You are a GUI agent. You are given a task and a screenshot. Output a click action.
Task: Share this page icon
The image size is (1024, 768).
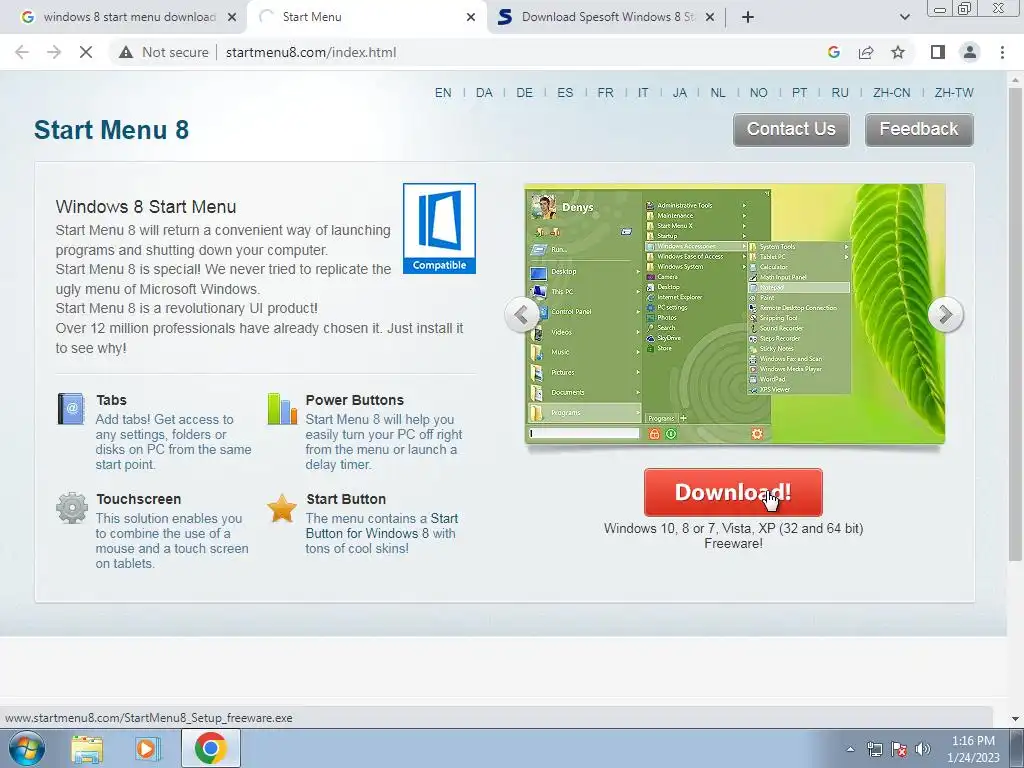866,52
